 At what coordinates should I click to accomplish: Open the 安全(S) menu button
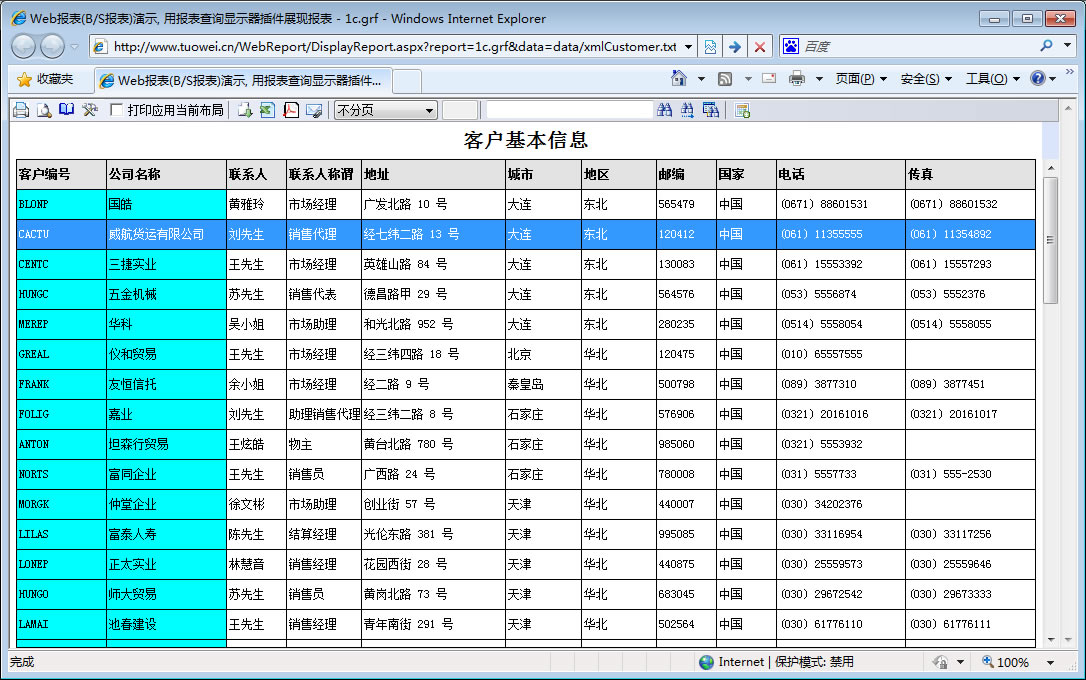925,79
